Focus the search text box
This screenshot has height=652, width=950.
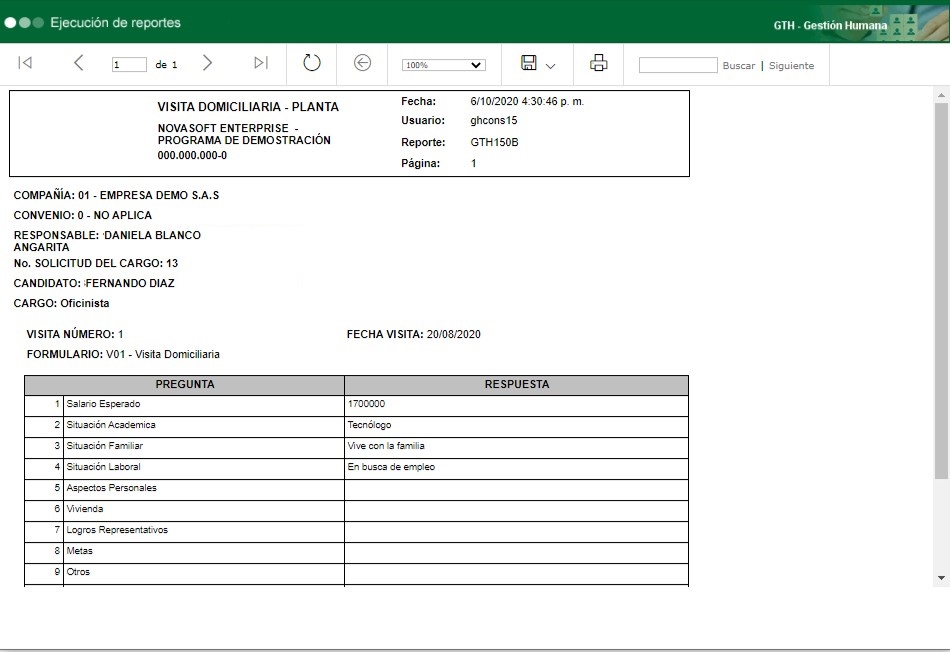677,65
